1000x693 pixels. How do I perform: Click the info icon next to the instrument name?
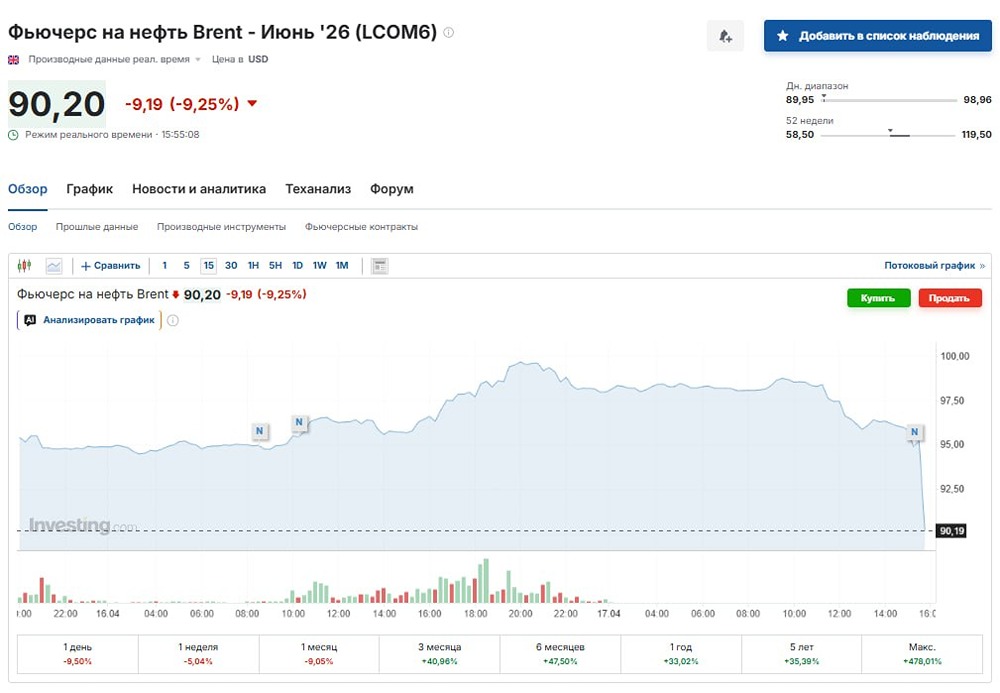[x=450, y=30]
